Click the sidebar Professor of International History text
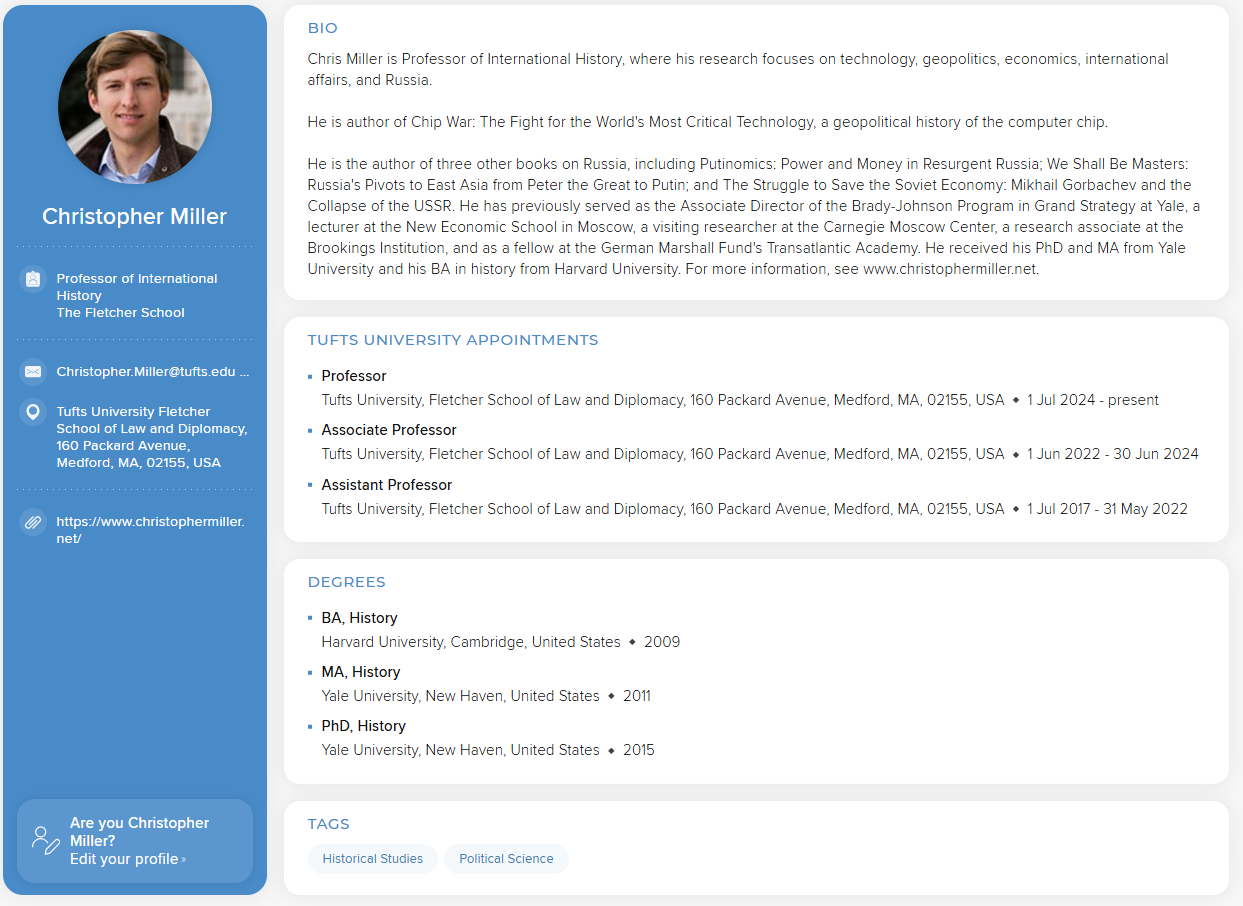Image resolution: width=1243 pixels, height=906 pixels. 137,287
